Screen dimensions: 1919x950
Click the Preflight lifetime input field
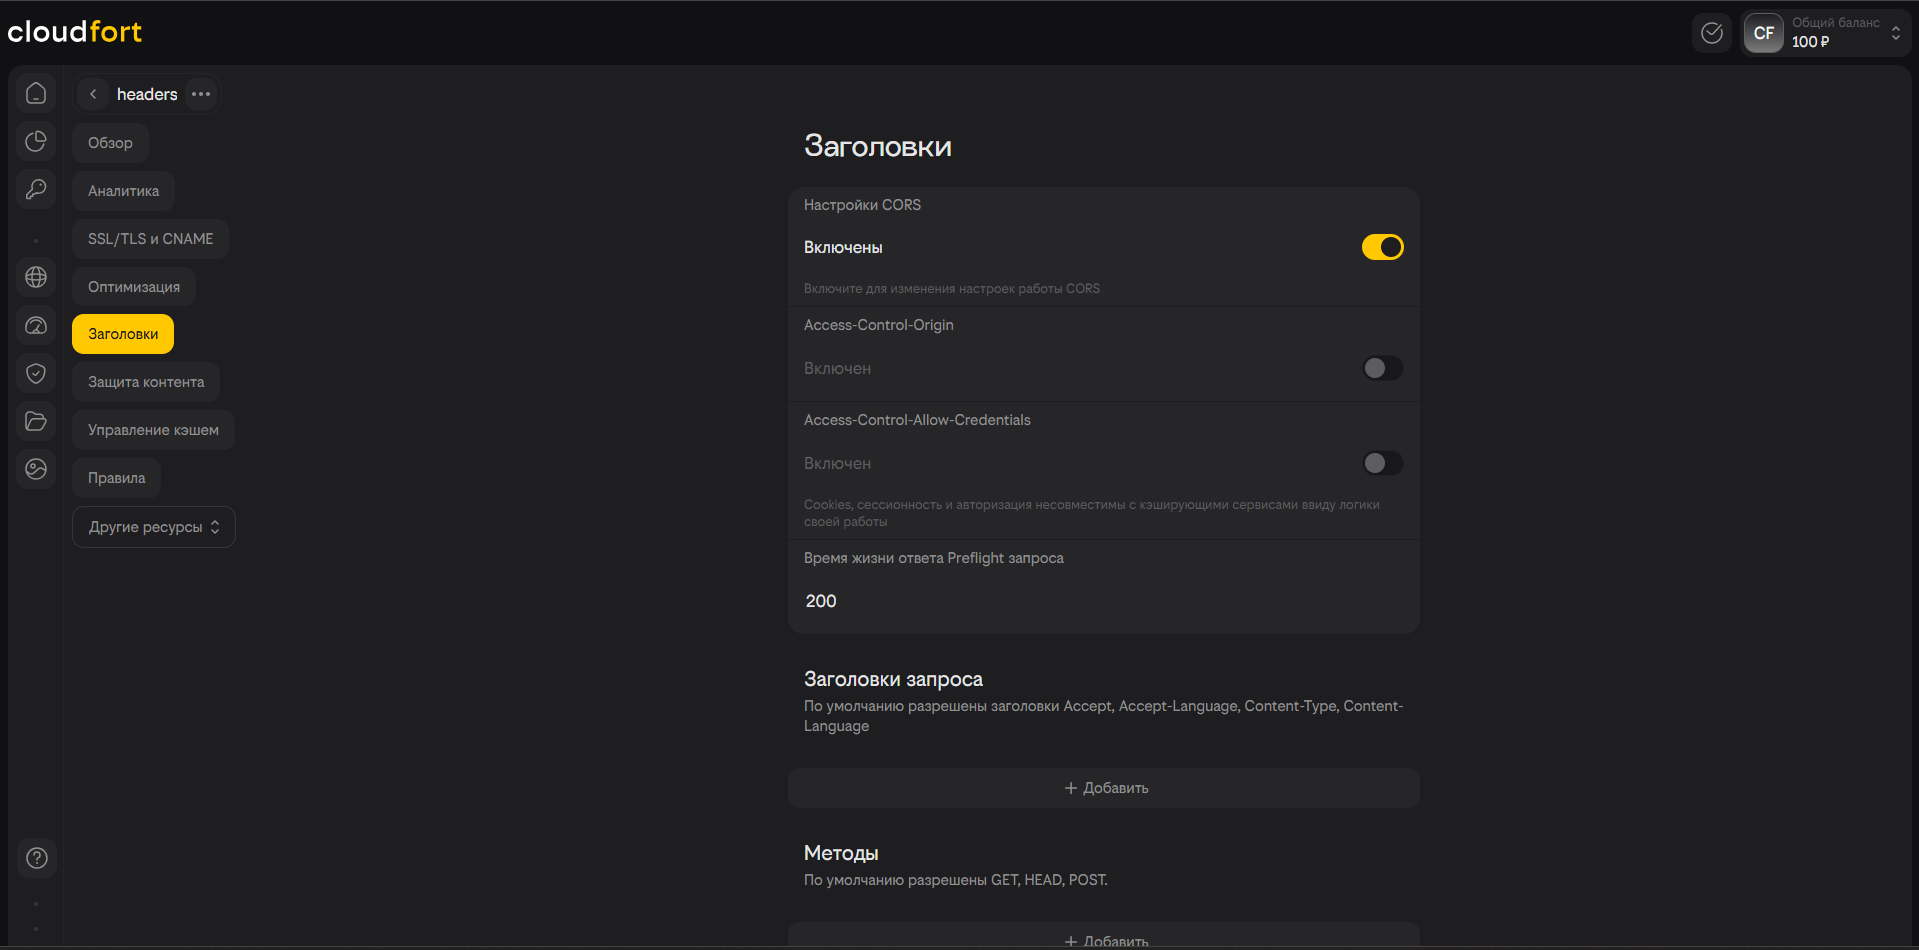pos(1100,601)
